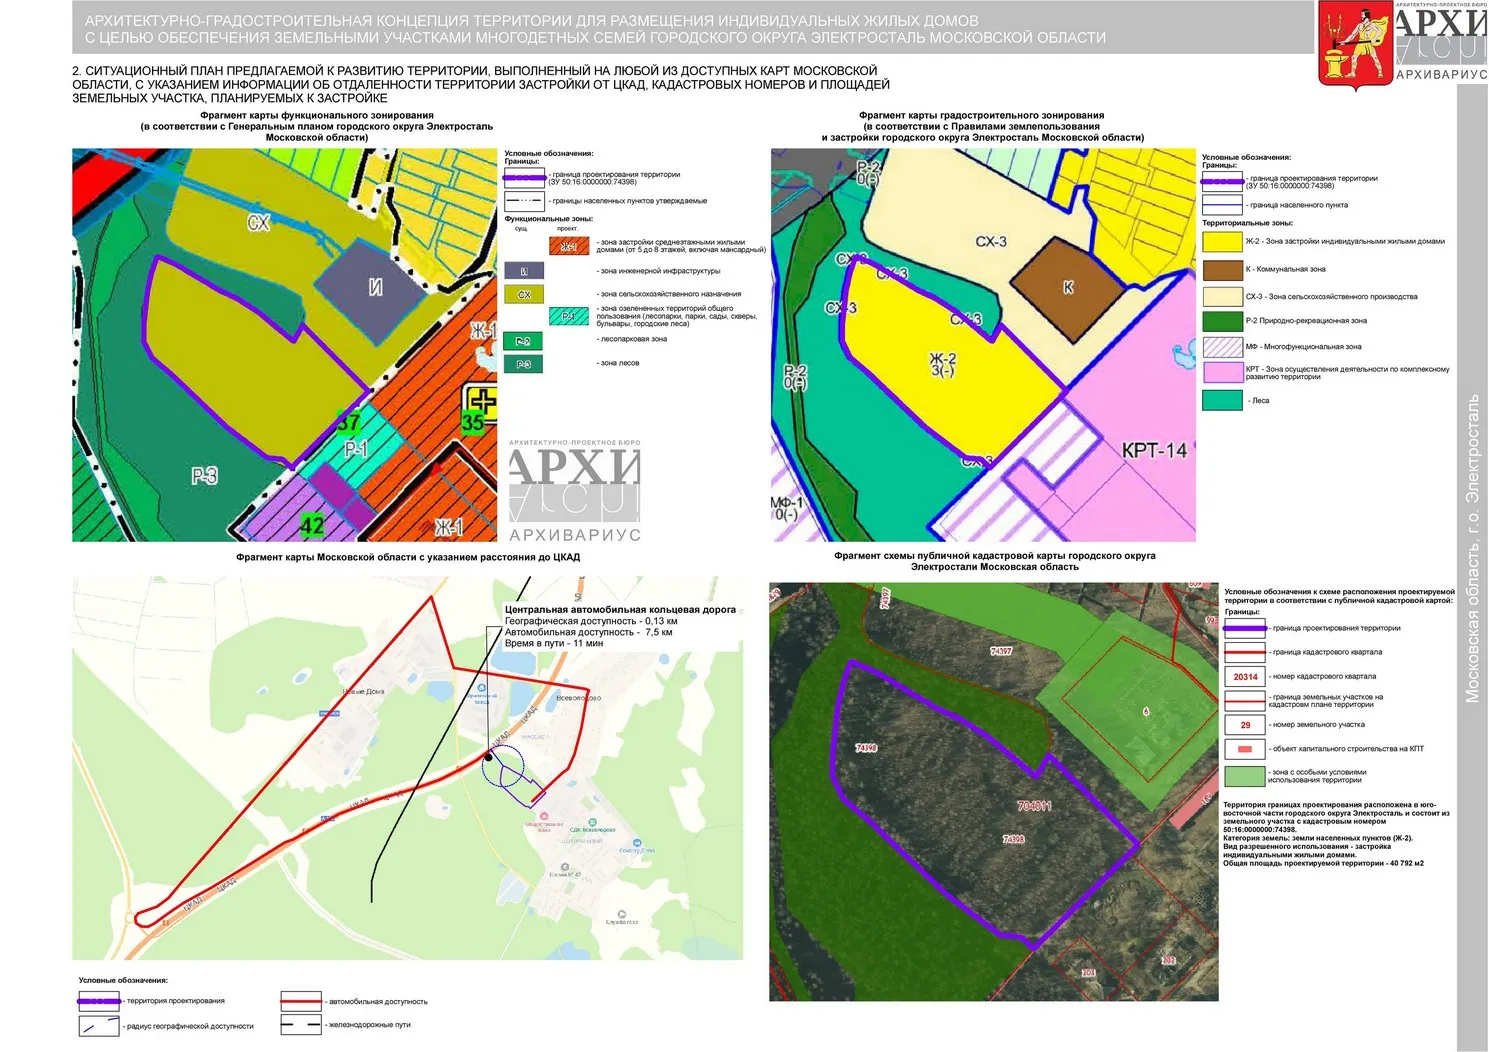The width and height of the screenshot is (1489, 1052).
Task: Click the green cross symbol on functional zoning map
Action: pos(481,401)
